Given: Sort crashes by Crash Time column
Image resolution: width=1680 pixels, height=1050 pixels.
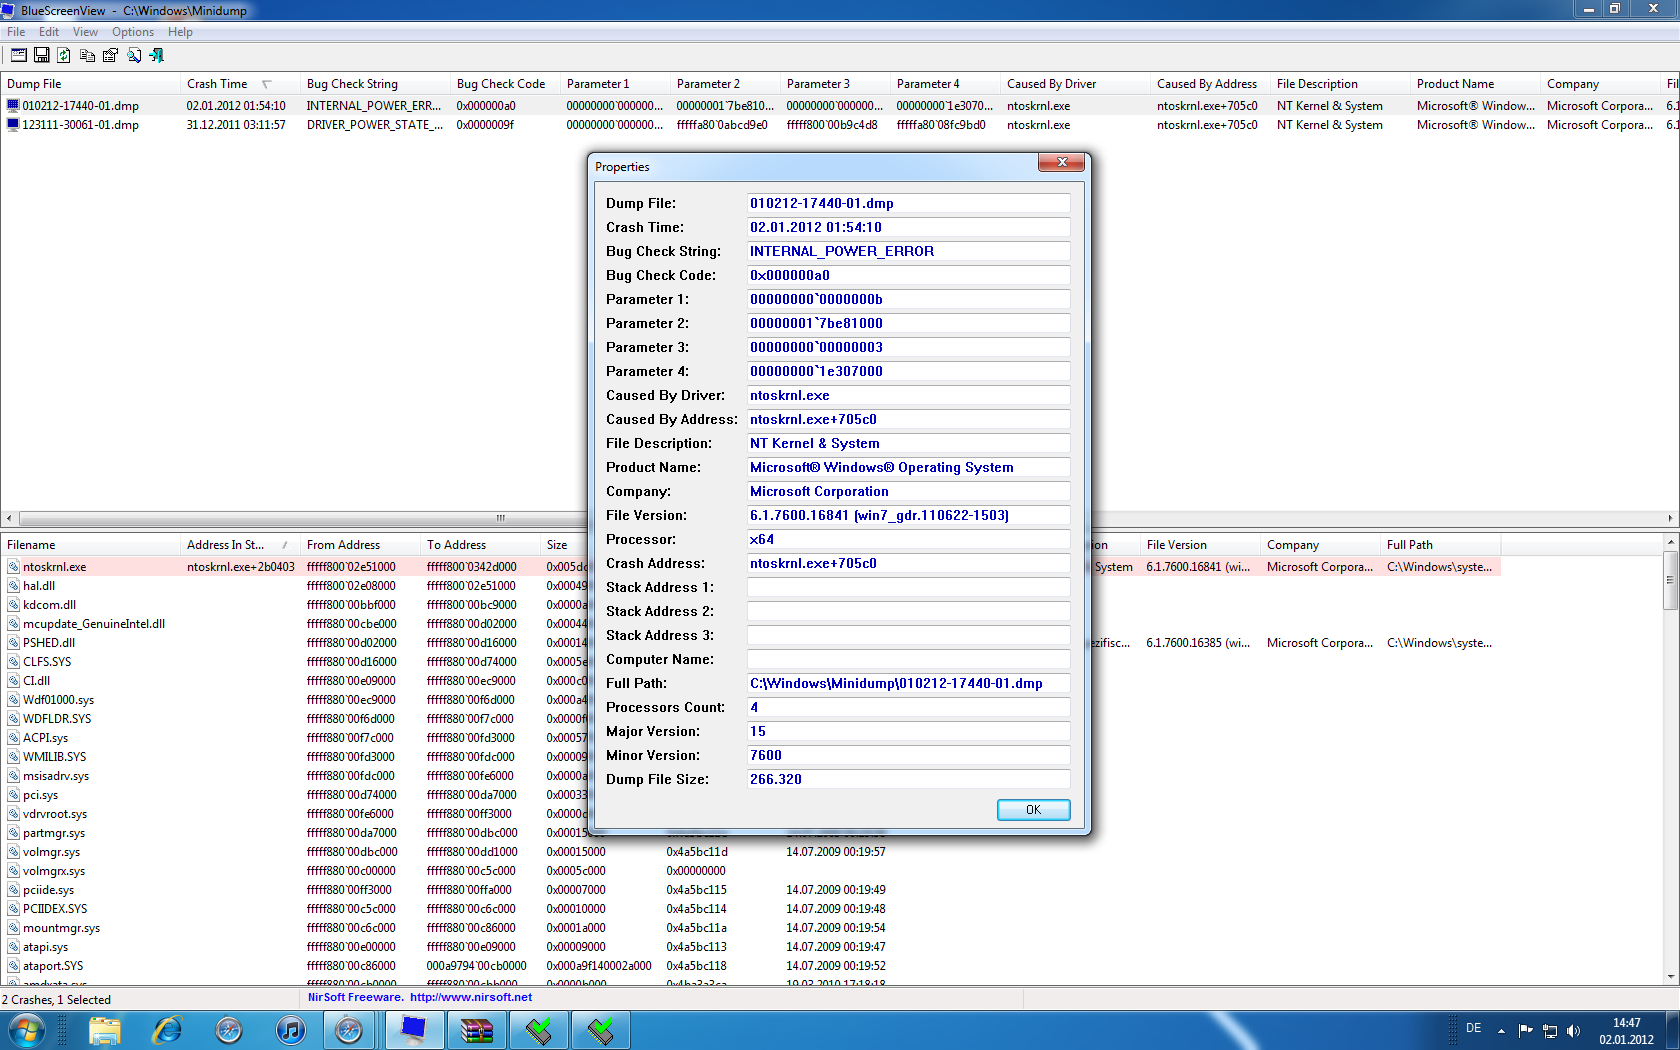Looking at the screenshot, I should [x=240, y=84].
